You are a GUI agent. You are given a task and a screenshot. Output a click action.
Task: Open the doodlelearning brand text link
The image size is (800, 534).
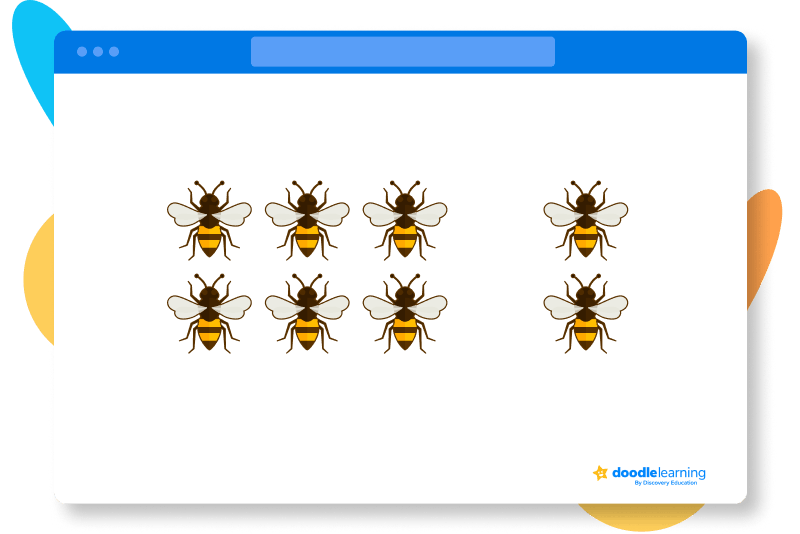(x=658, y=472)
